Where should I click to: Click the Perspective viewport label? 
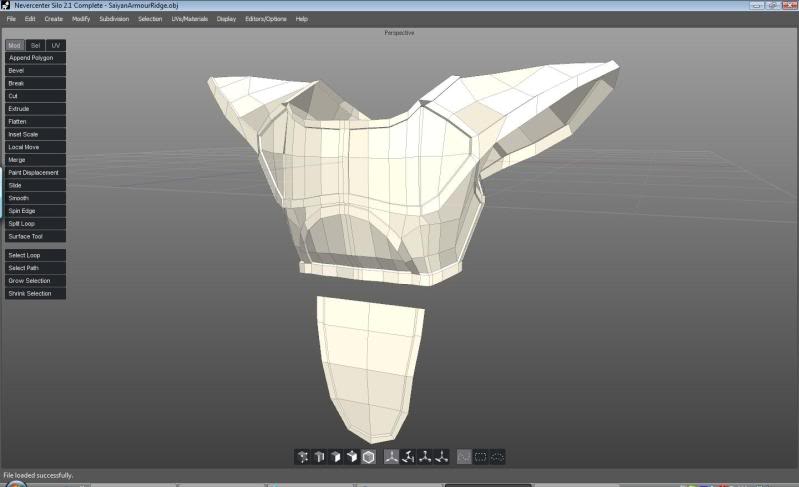(399, 33)
